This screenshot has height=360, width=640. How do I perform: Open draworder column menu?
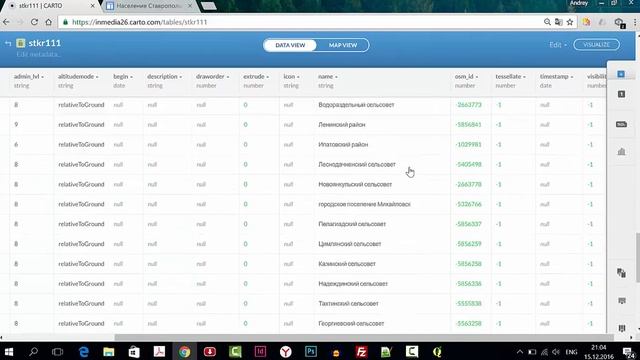click(228, 77)
